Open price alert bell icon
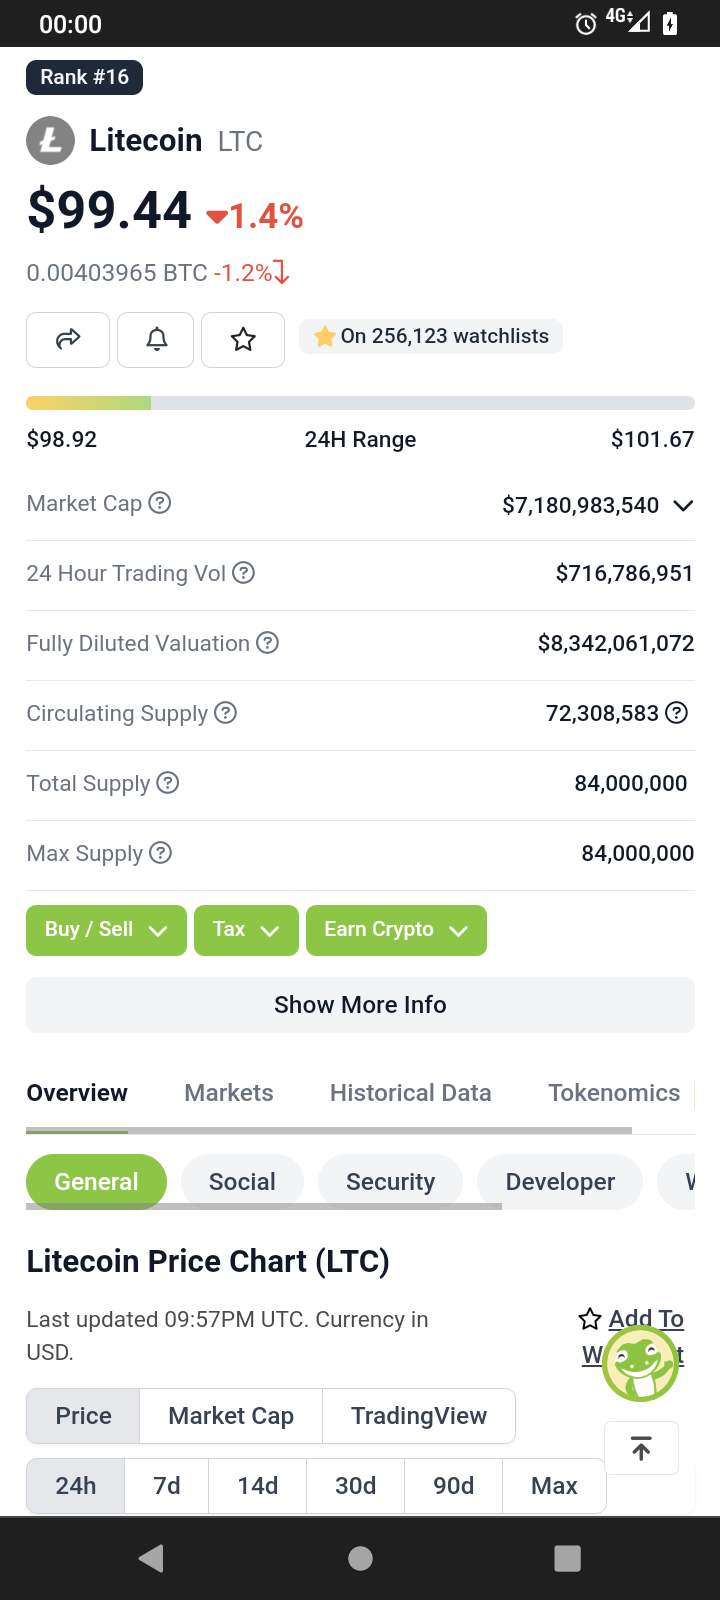Screen dimensions: 720x1600 tap(156, 340)
